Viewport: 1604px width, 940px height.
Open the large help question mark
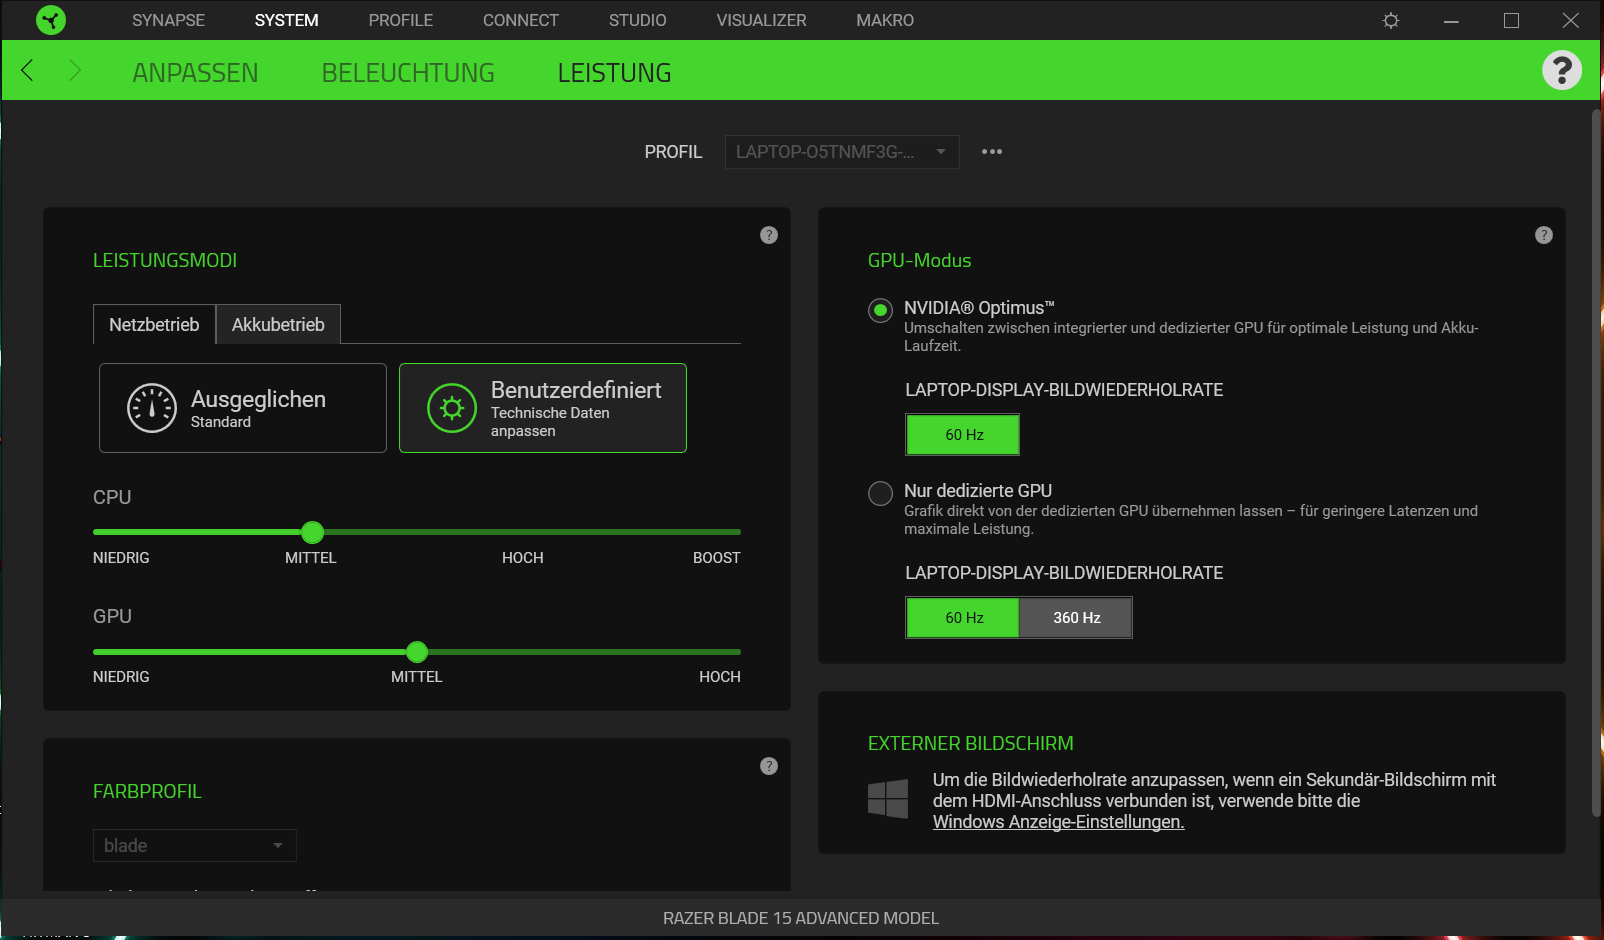[x=1561, y=70]
